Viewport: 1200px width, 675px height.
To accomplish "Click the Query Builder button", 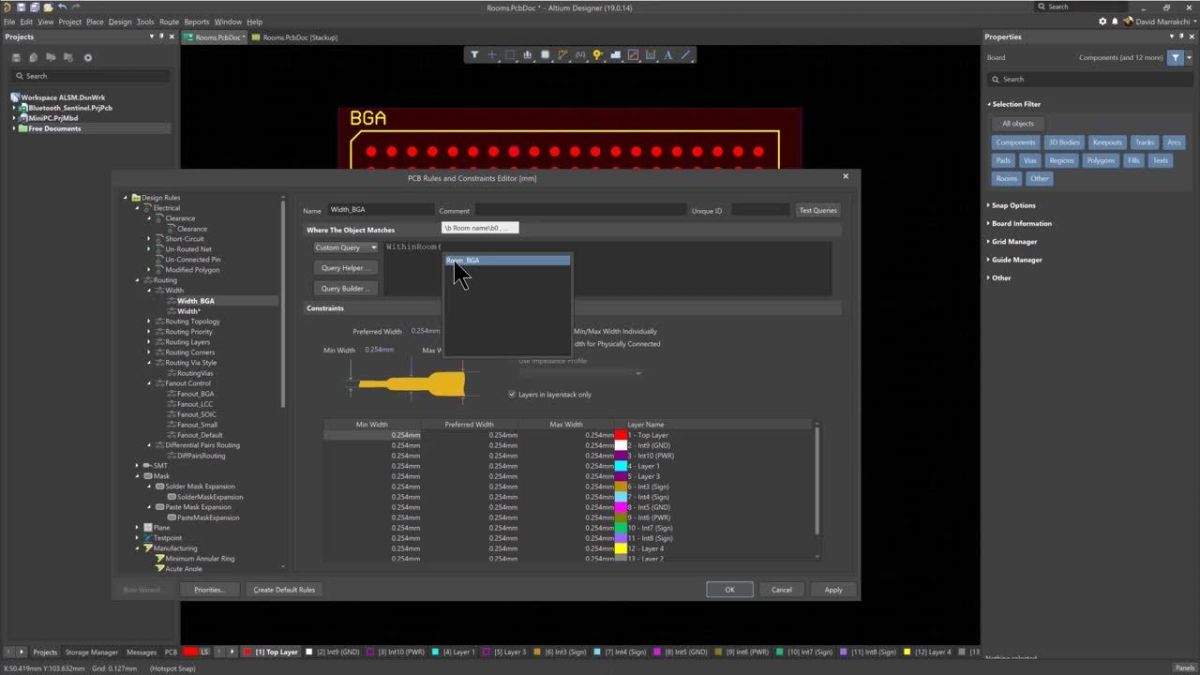I will (345, 288).
